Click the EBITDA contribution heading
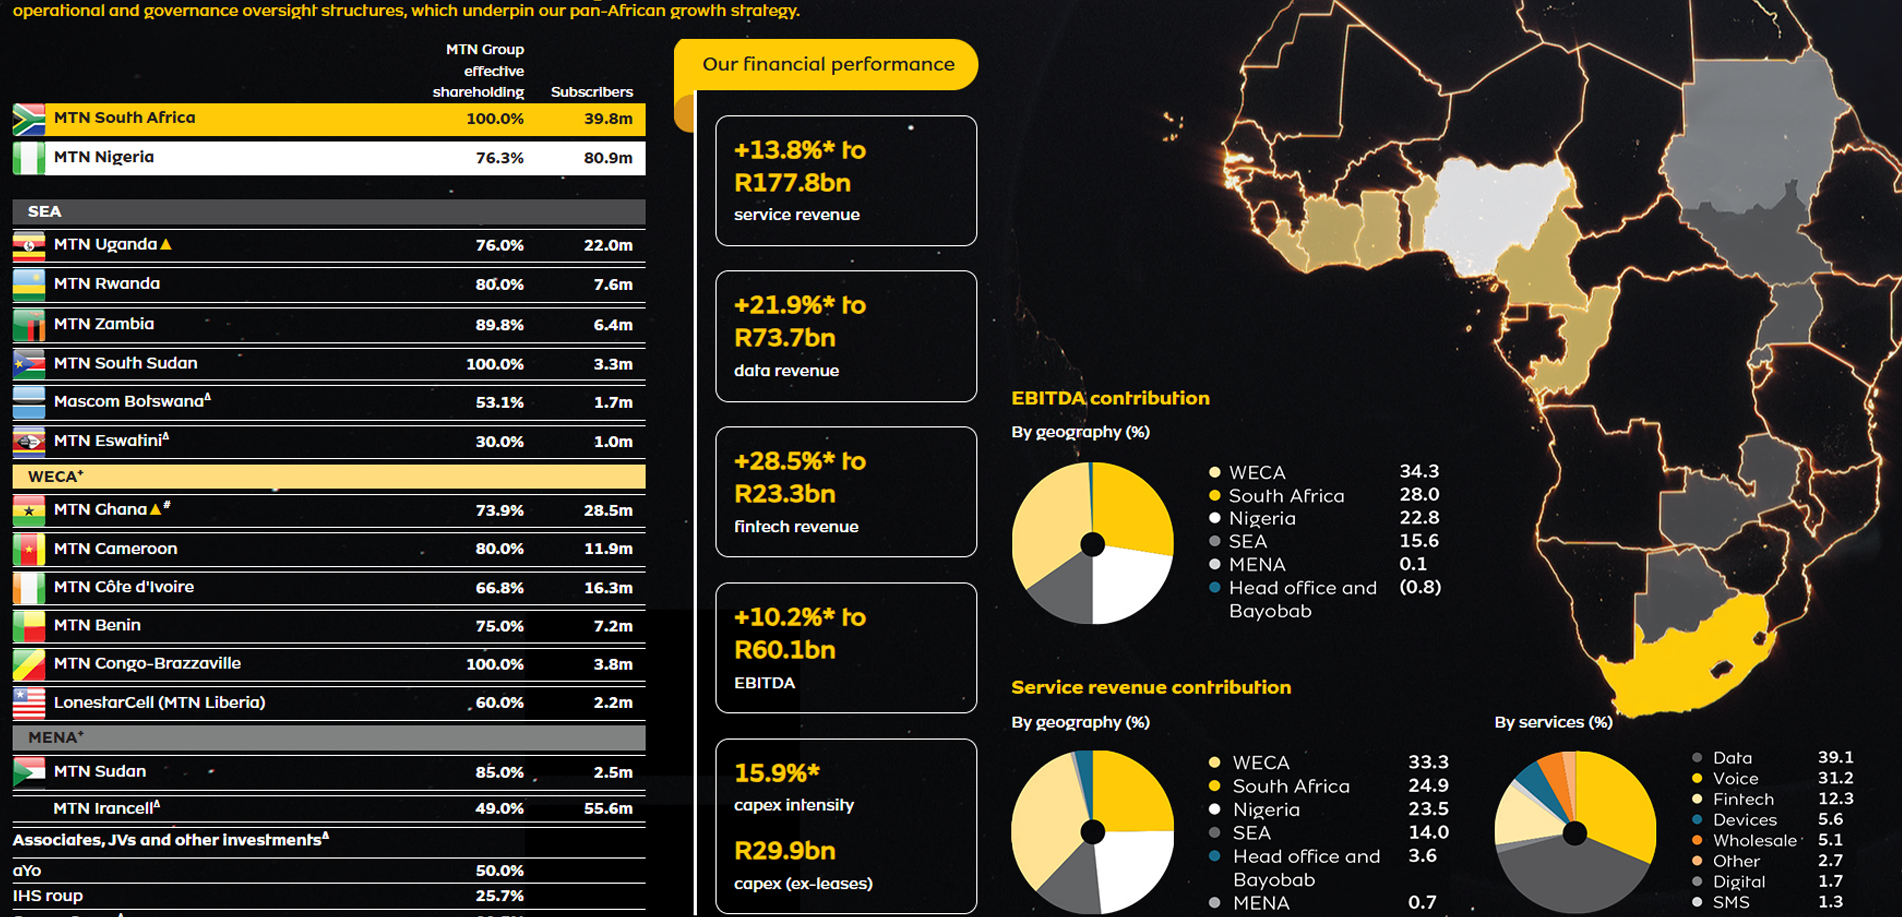Screen dimensions: 1902x917 (x=1110, y=398)
